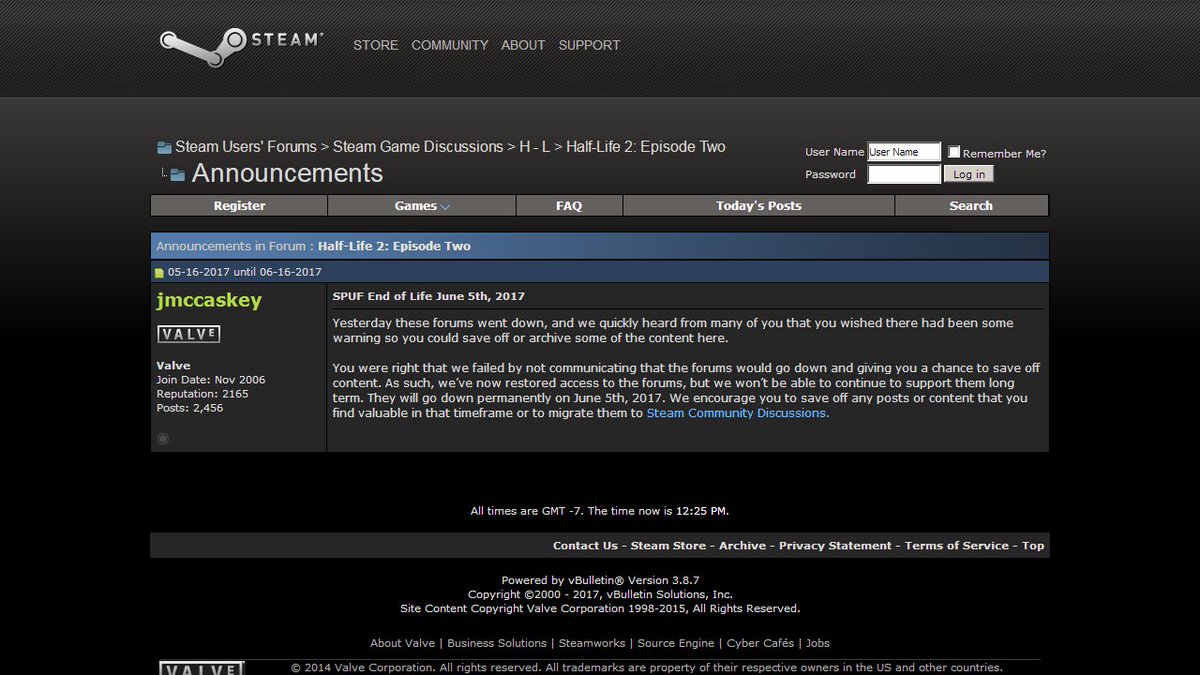Click the Join Date: Nov 2006 text
Image resolution: width=1200 pixels, height=675 pixels.
coord(211,380)
